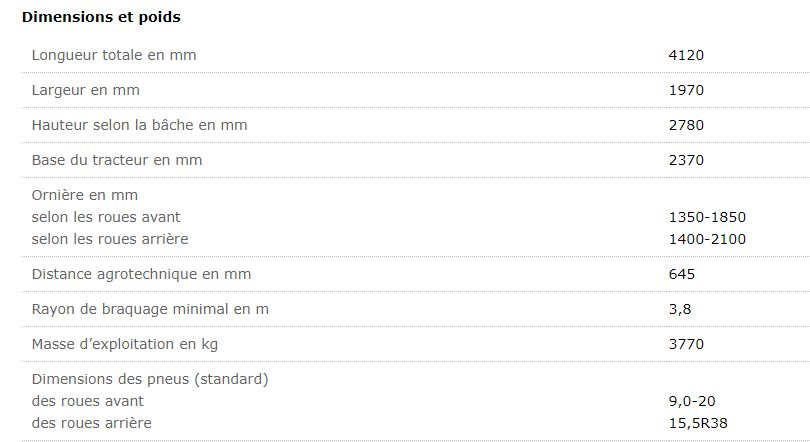
Task: Click the total length value 4120
Action: [x=686, y=55]
